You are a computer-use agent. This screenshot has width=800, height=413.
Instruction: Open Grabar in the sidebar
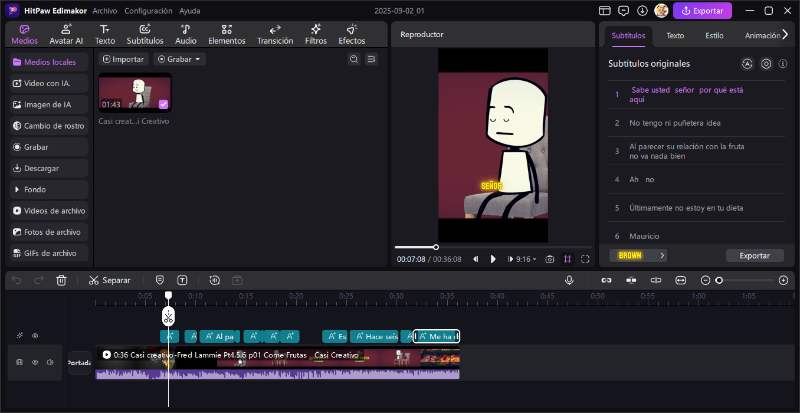pos(48,147)
